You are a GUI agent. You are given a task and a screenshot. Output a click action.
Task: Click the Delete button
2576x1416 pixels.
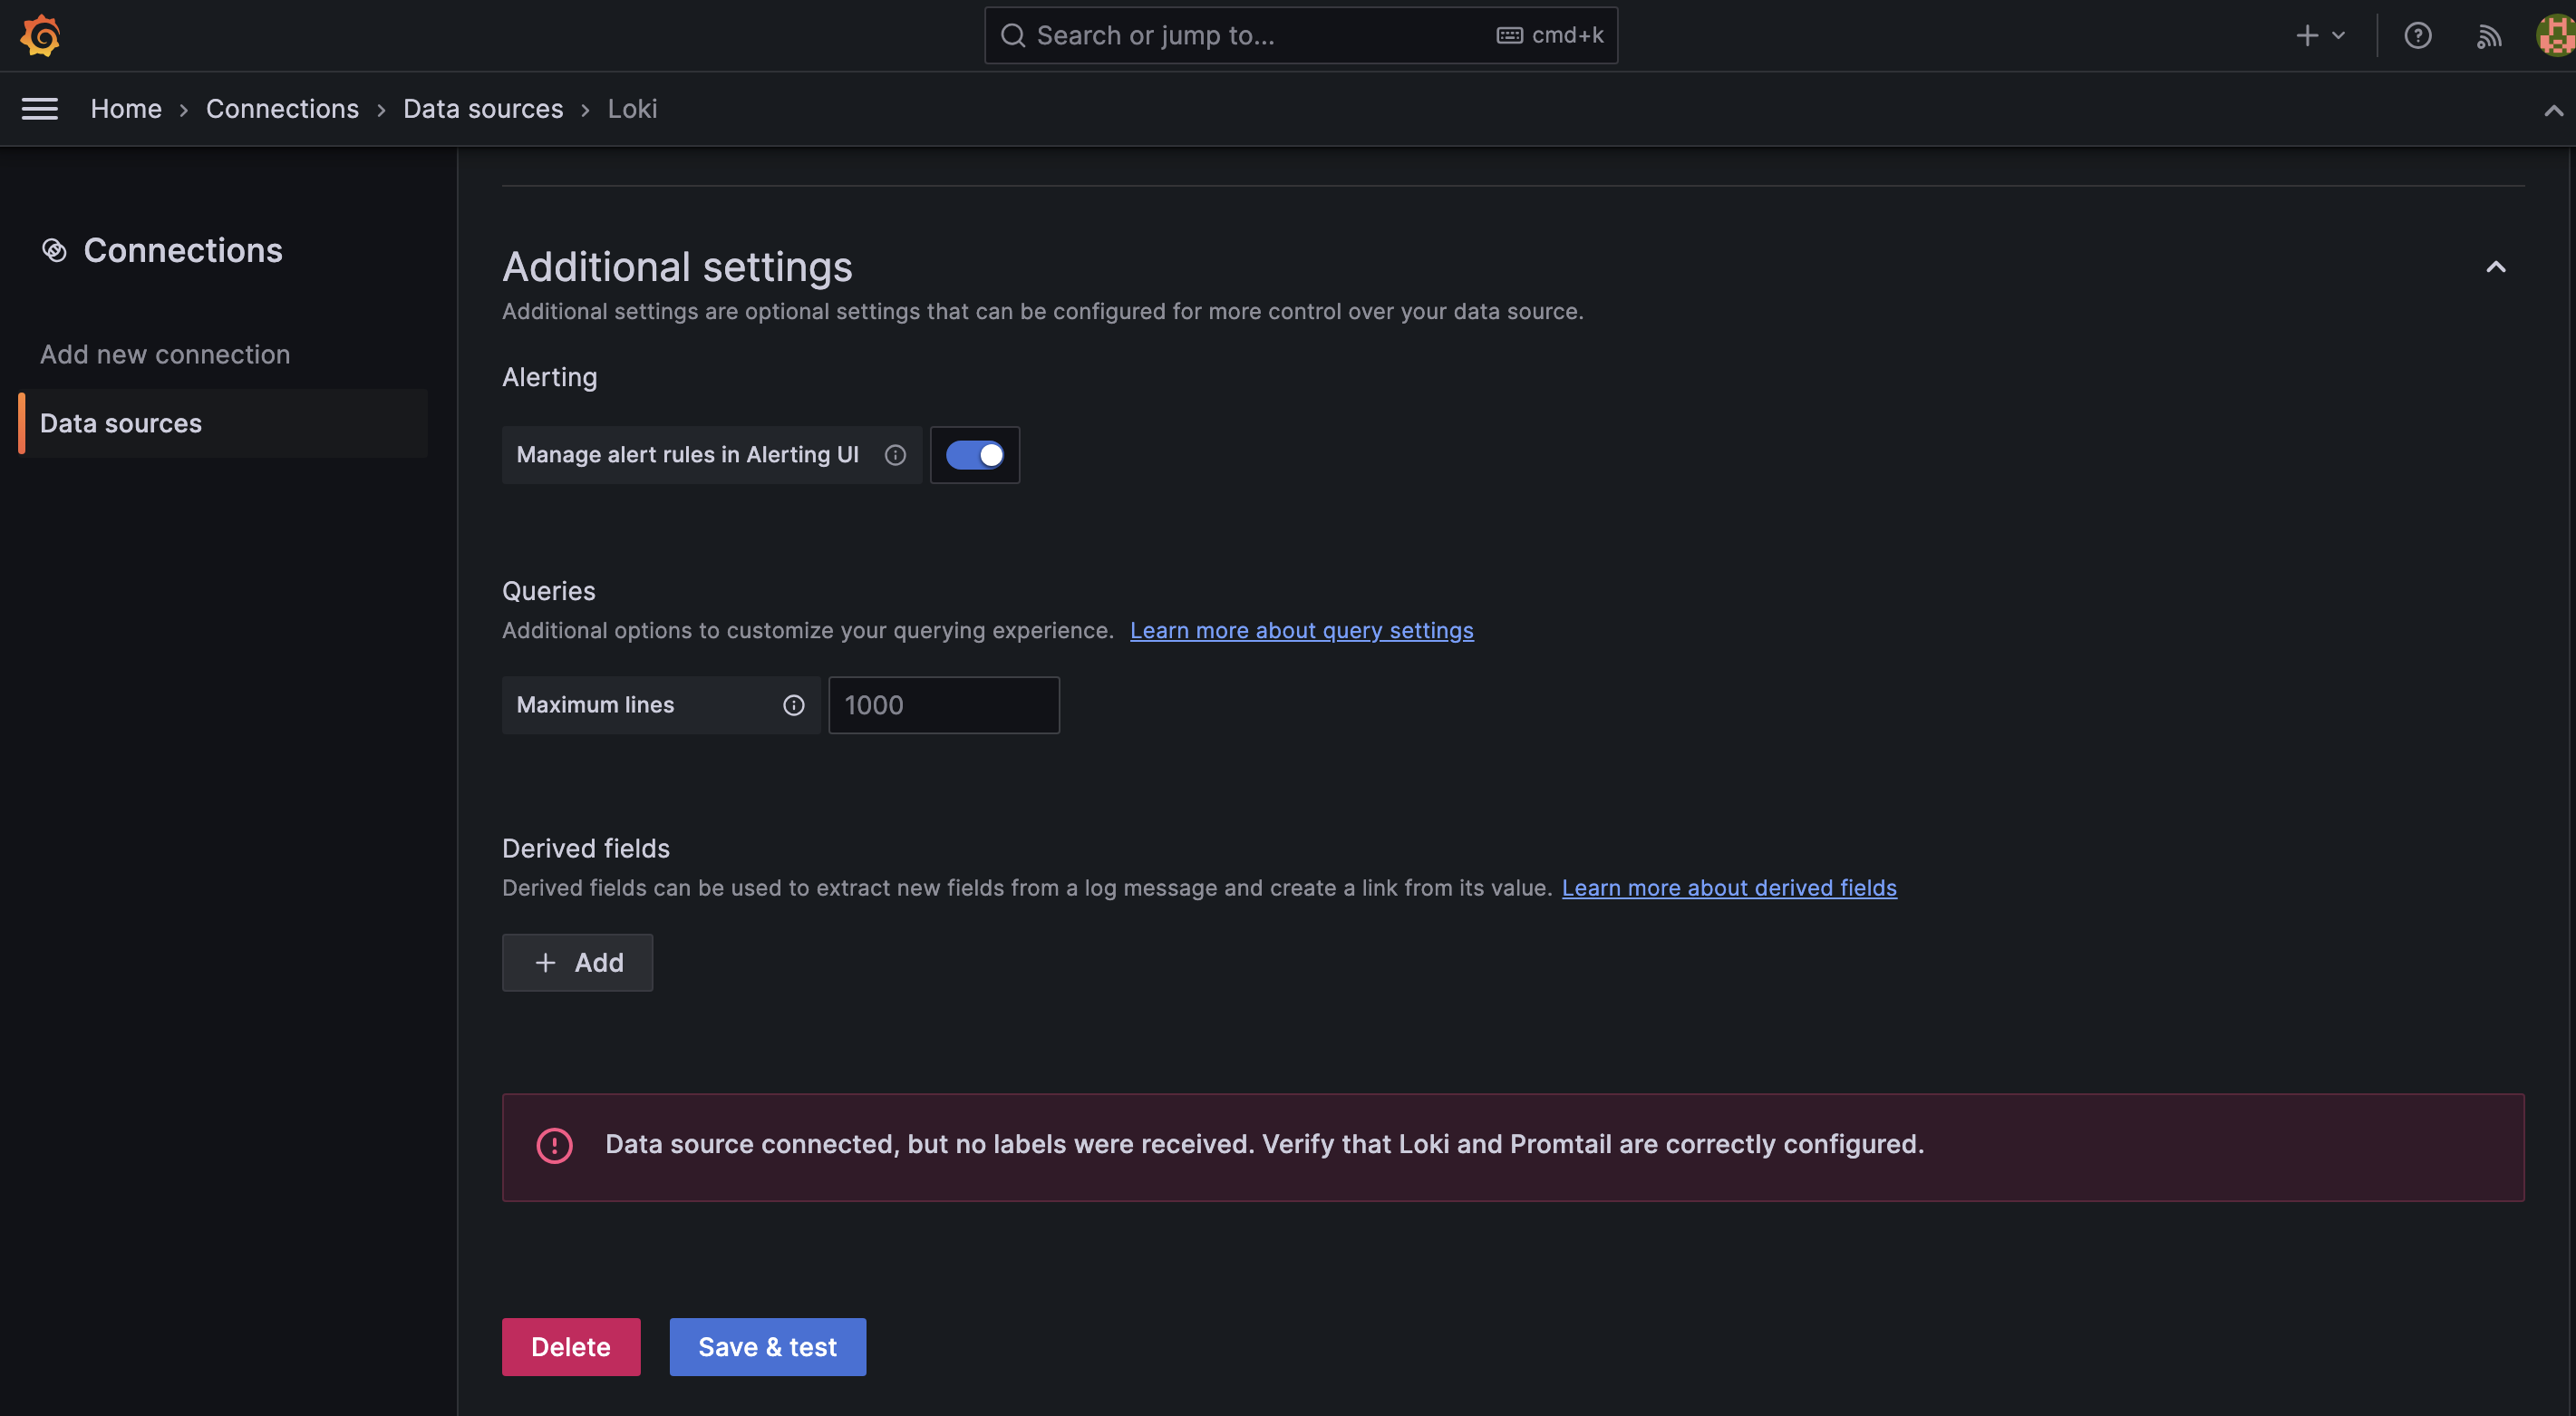[x=572, y=1346]
